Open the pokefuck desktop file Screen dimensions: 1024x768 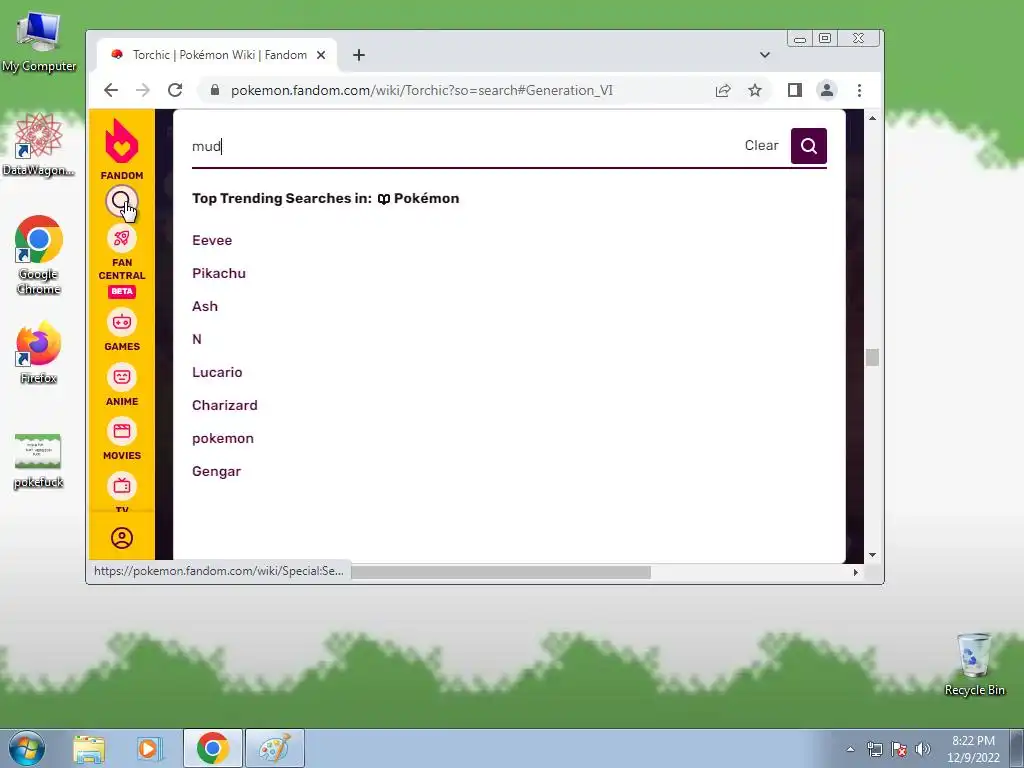click(39, 461)
